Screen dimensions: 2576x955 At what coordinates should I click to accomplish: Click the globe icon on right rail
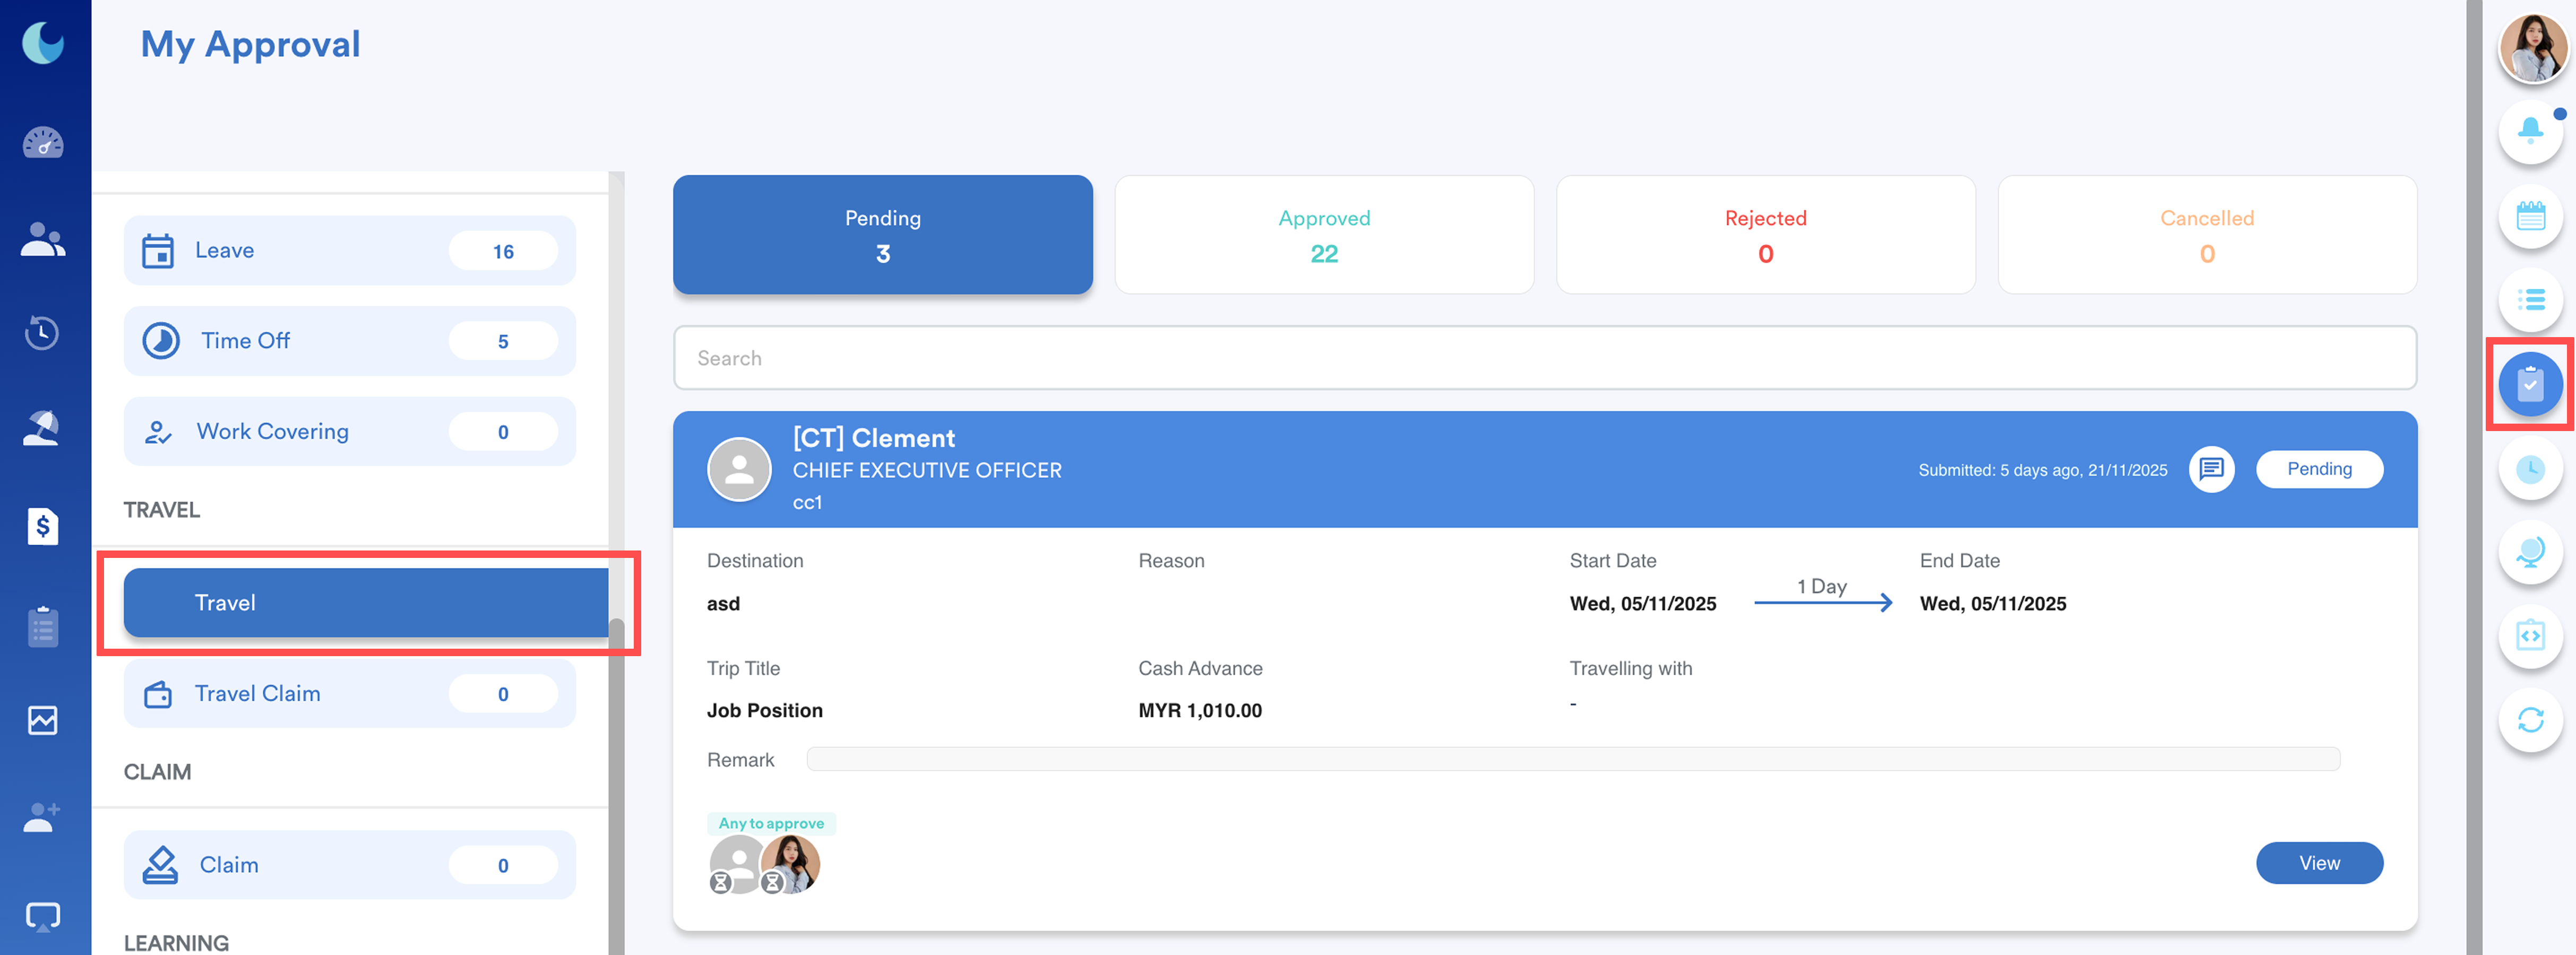click(x=2529, y=551)
